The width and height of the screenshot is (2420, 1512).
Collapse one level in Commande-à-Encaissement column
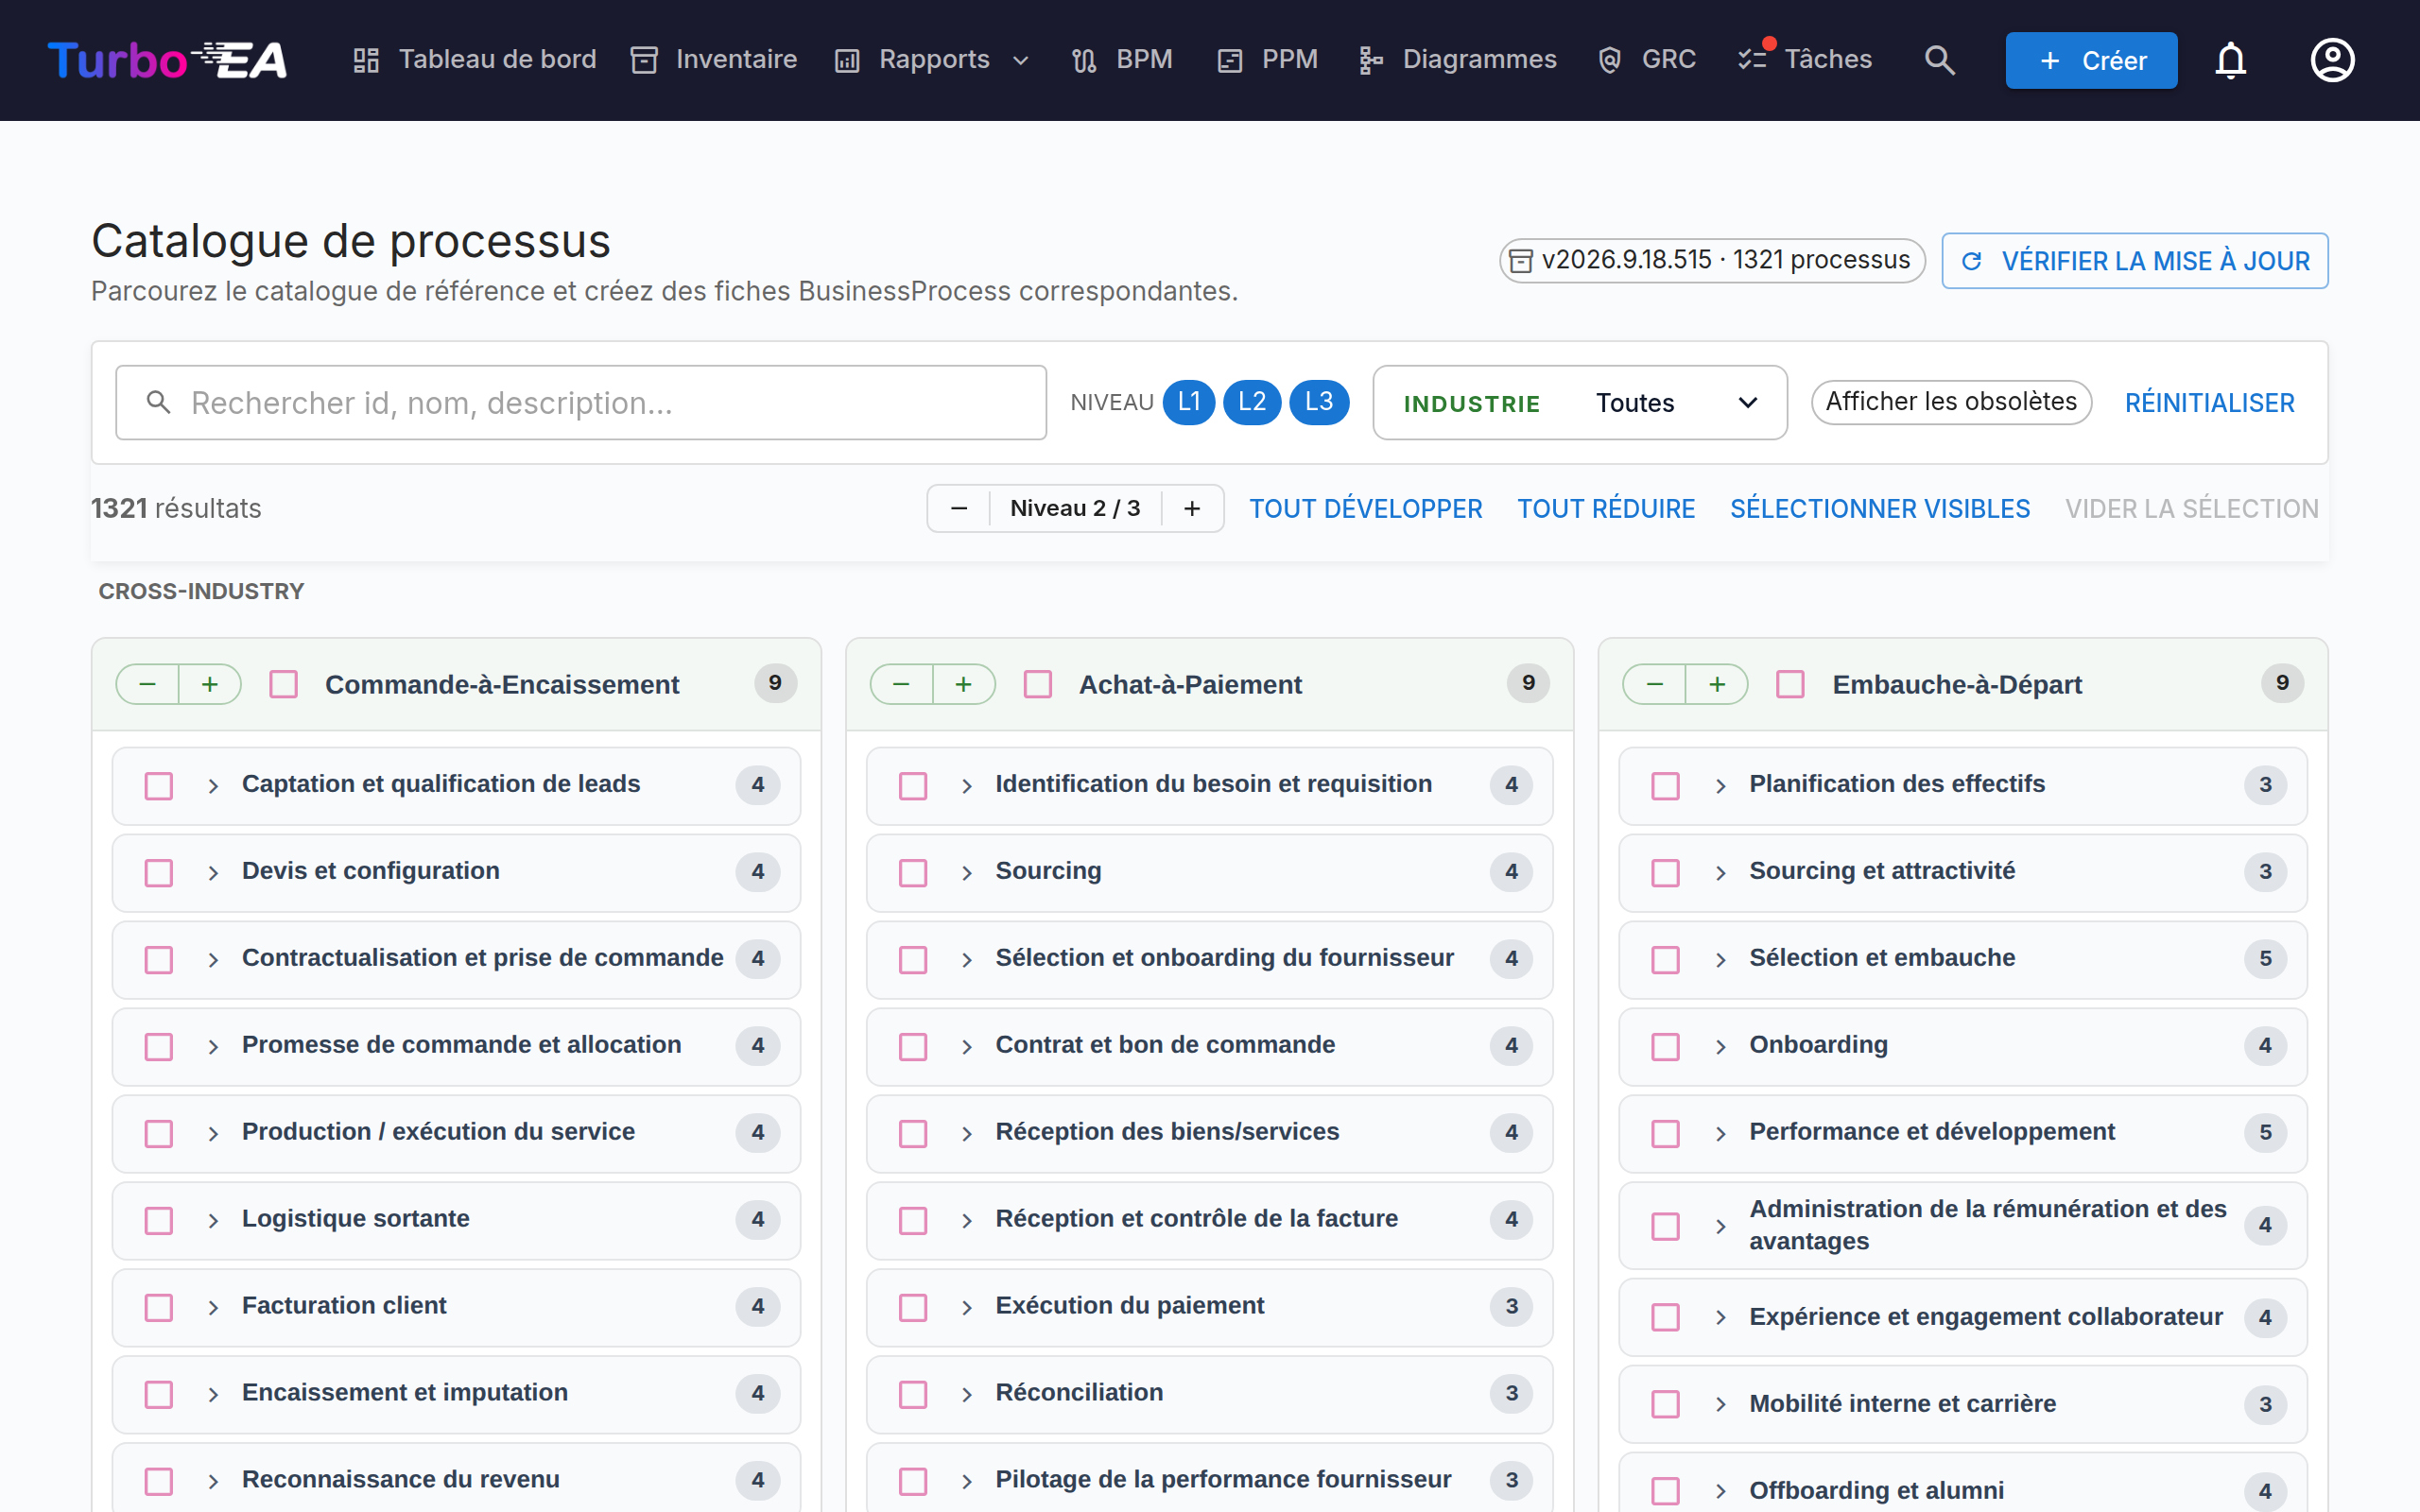148,684
